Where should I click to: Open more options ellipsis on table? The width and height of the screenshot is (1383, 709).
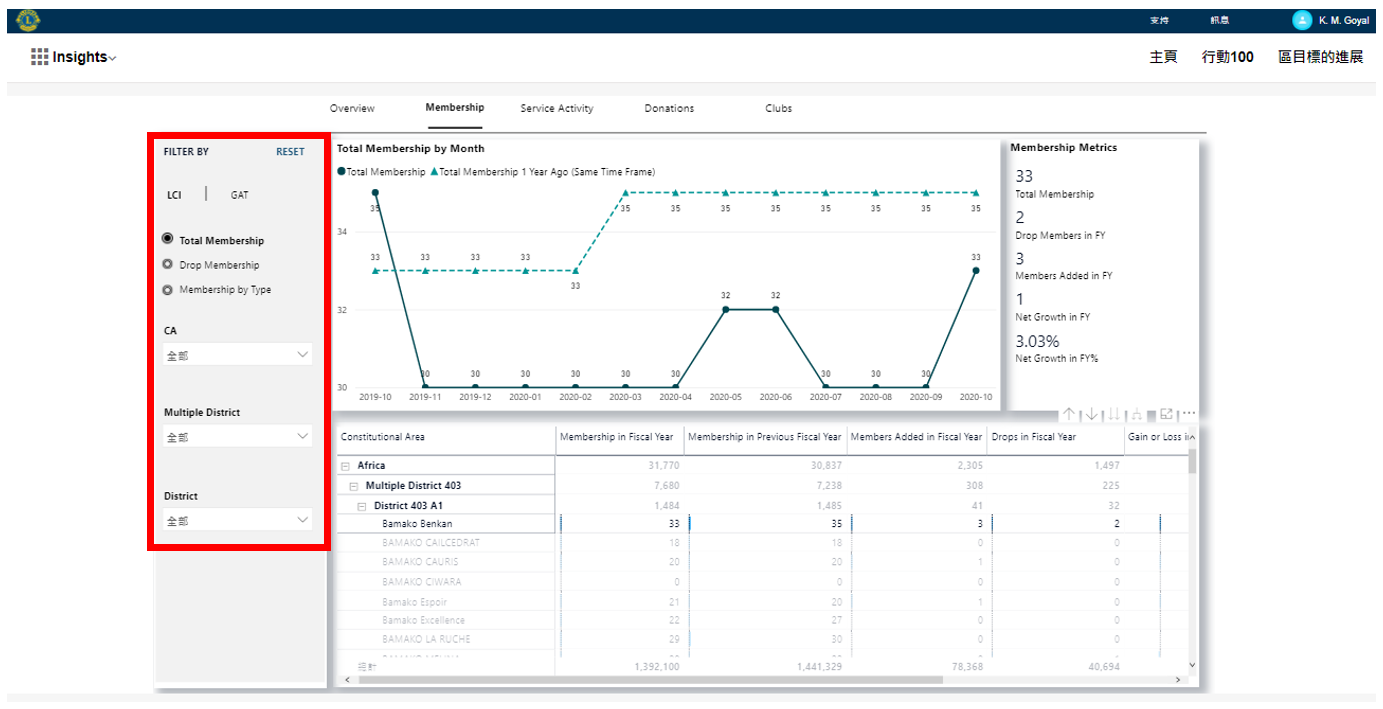coord(1188,414)
